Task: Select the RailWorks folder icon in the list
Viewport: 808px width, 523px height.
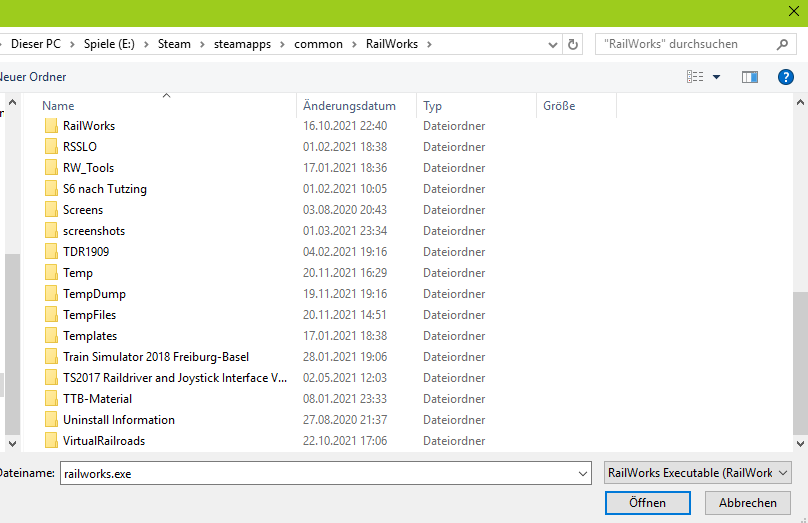Action: pos(51,126)
